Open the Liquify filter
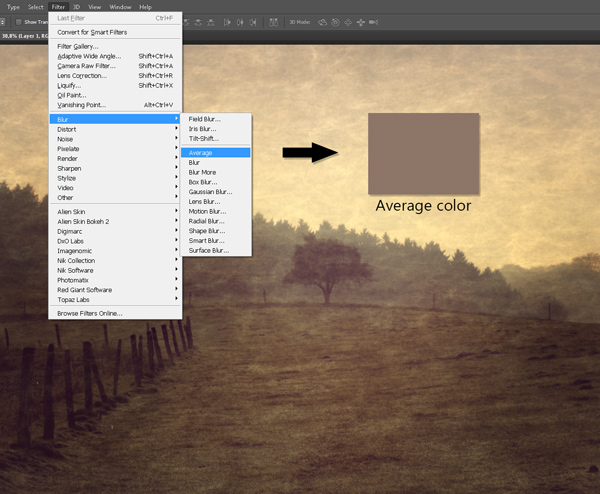 pyautogui.click(x=115, y=85)
